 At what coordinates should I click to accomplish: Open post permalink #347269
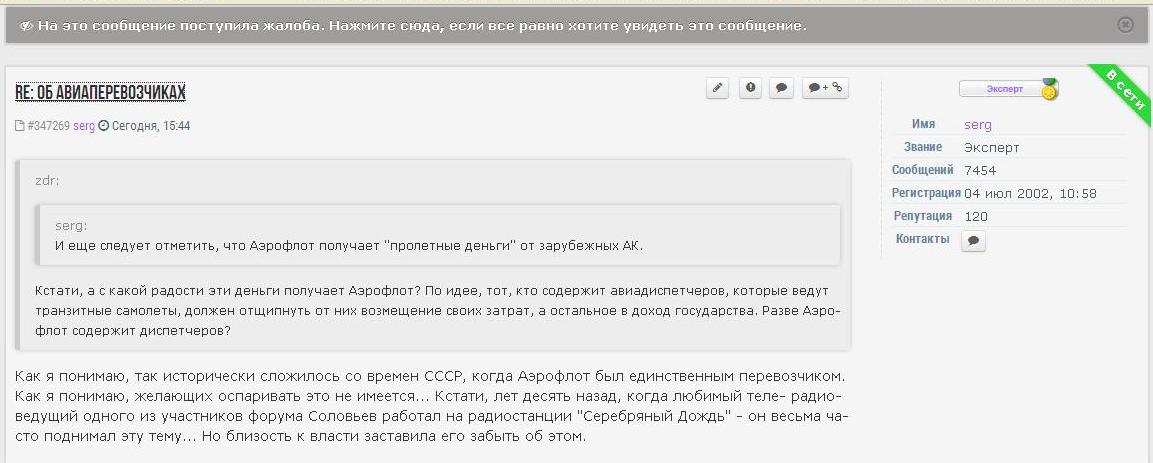click(48, 126)
